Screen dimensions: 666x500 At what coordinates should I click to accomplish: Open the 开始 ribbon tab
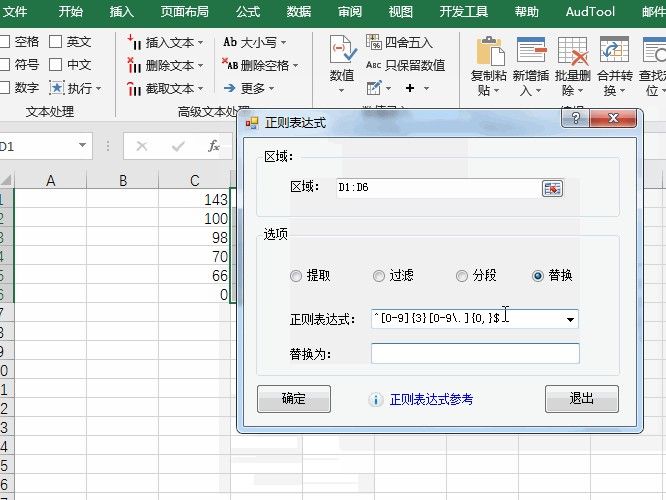click(71, 11)
